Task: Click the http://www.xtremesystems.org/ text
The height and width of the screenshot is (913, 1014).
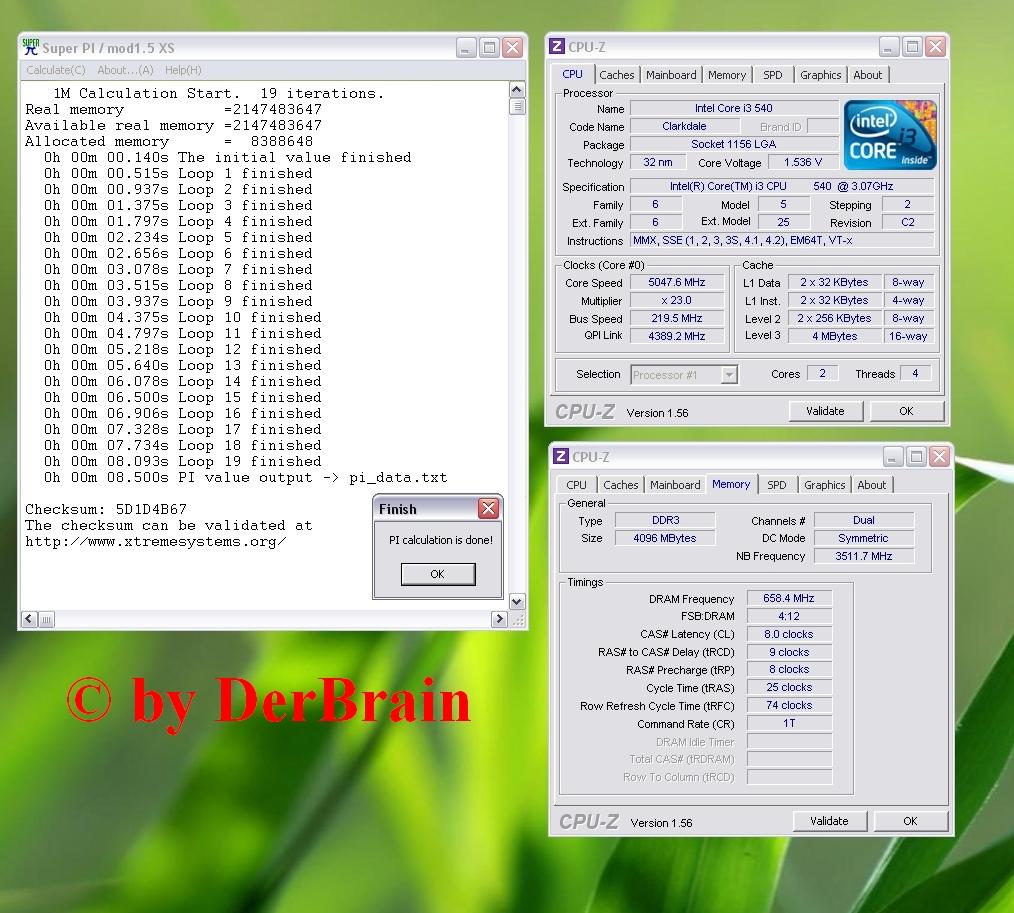Action: tap(156, 542)
